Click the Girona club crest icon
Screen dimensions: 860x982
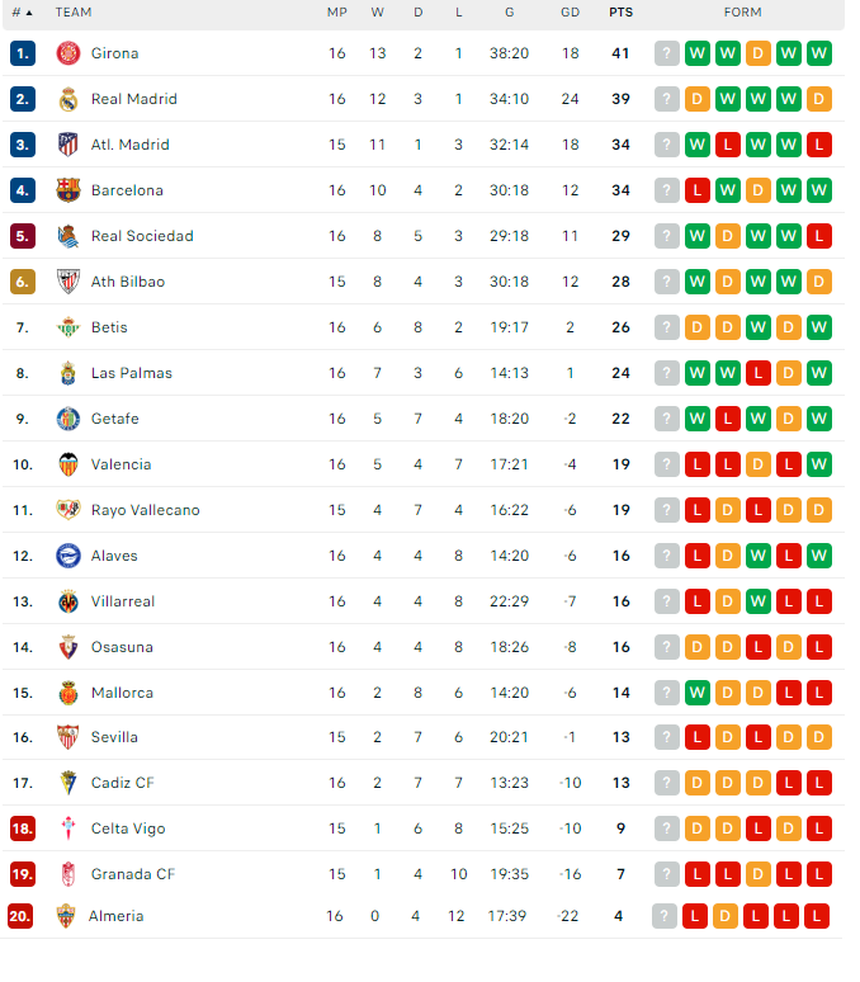point(68,53)
